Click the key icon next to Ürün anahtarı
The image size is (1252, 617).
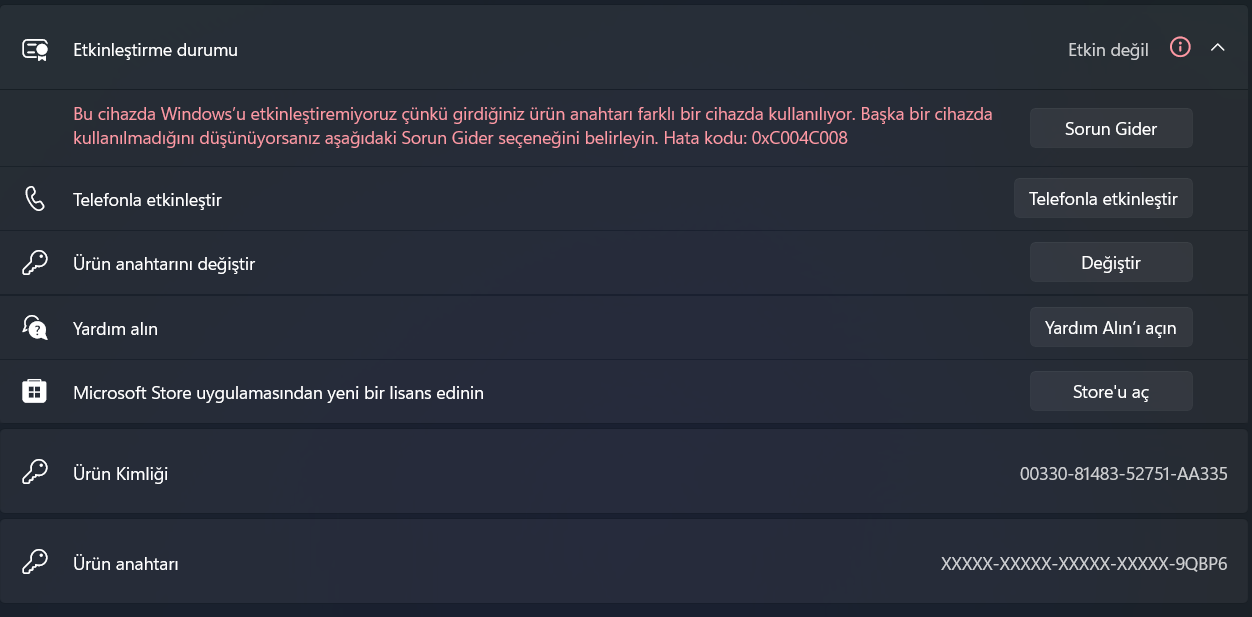[35, 563]
